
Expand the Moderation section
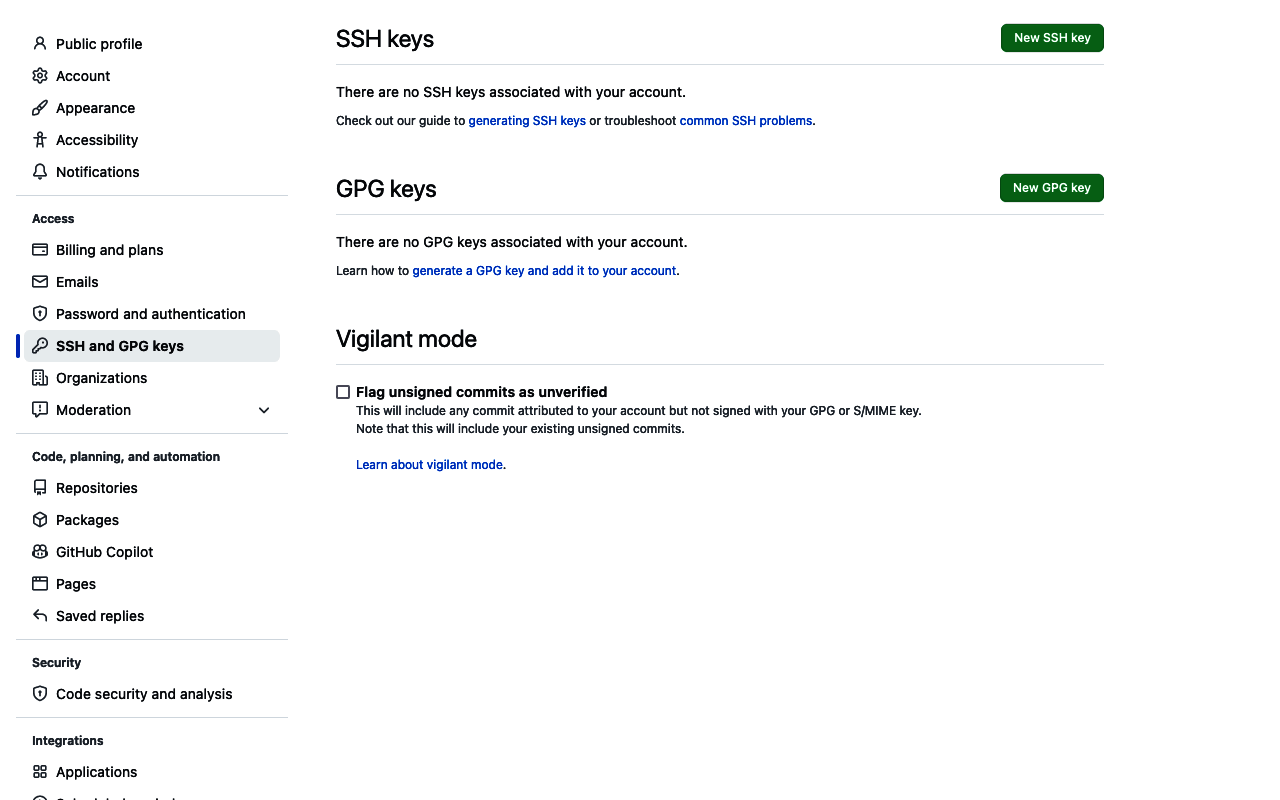[x=263, y=409]
